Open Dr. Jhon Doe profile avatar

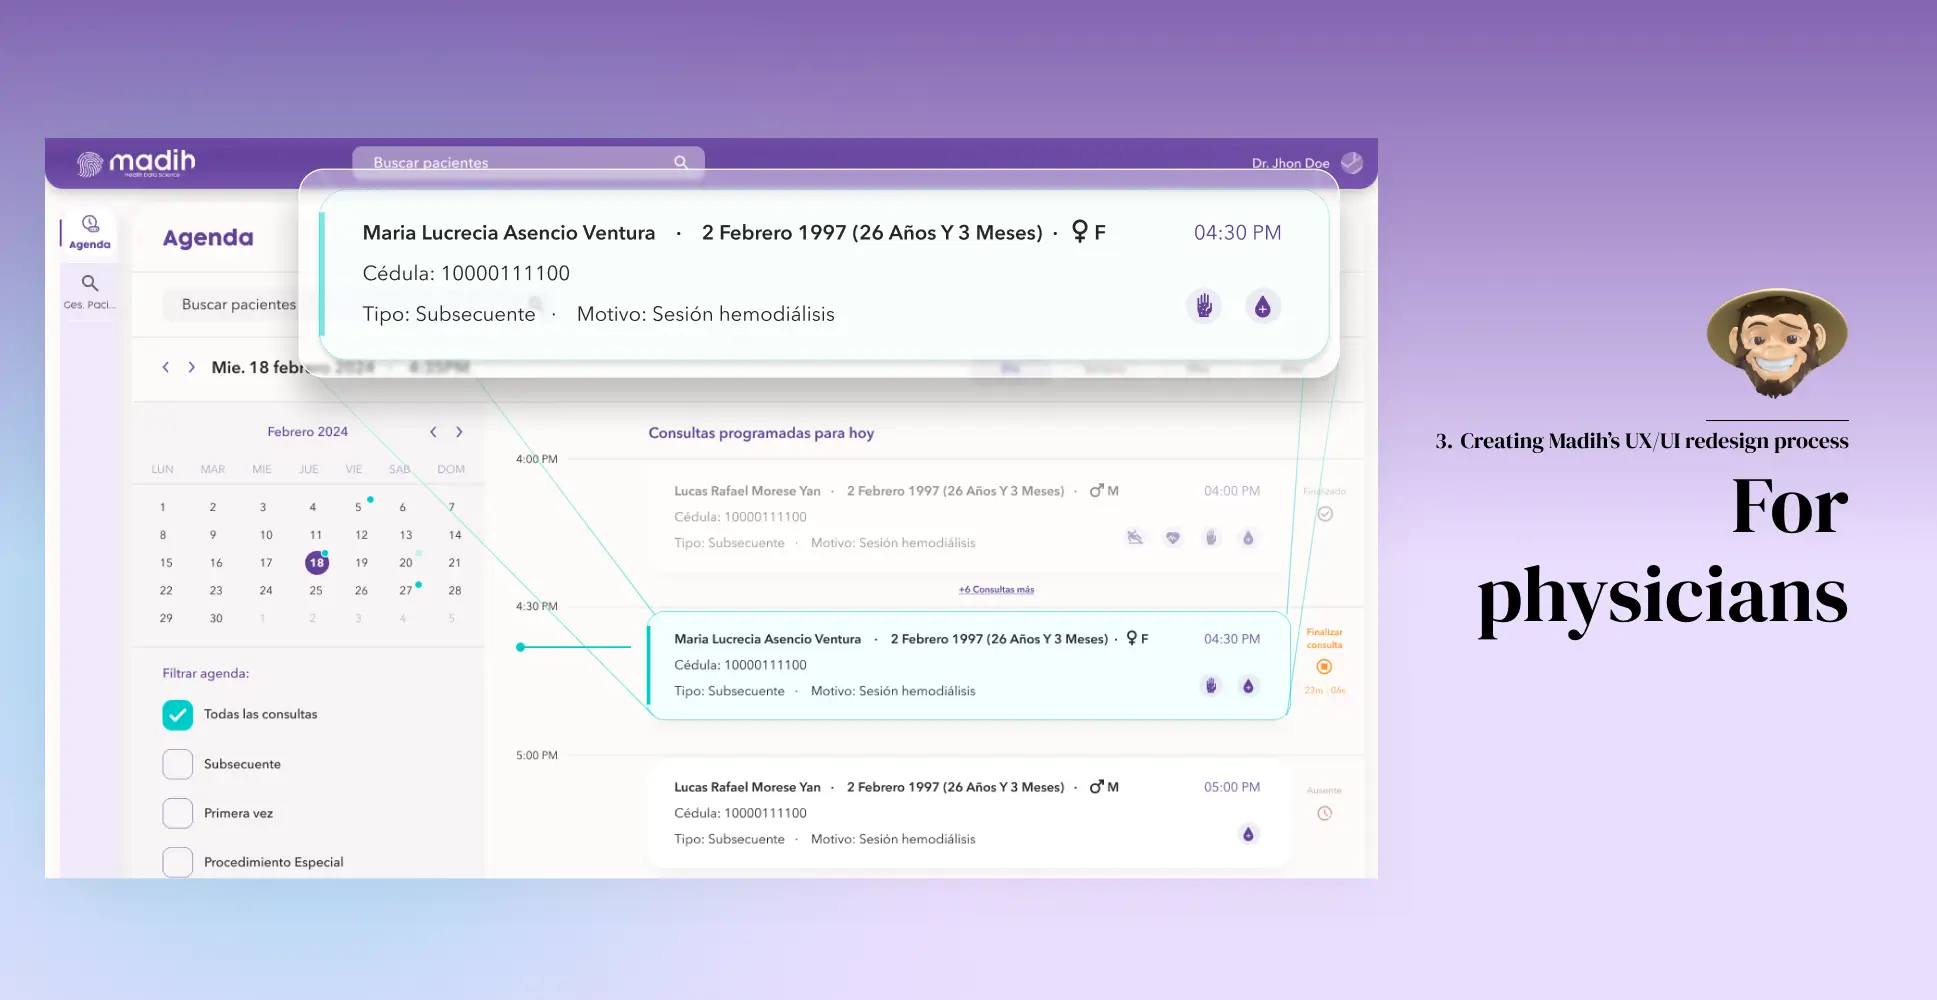1352,163
